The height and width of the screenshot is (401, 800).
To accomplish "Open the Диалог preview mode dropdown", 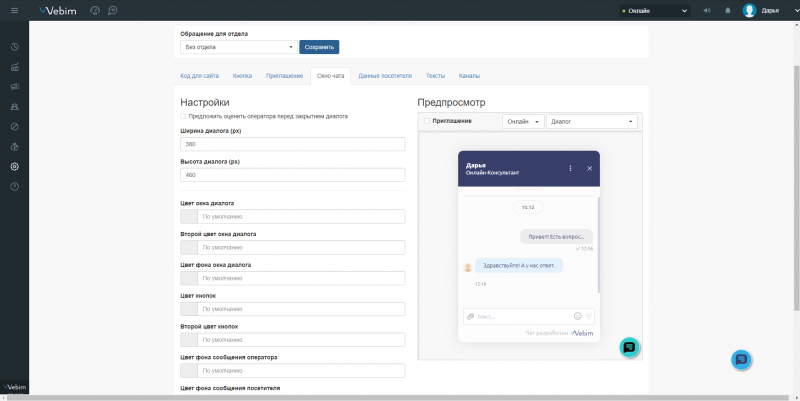I will (592, 121).
